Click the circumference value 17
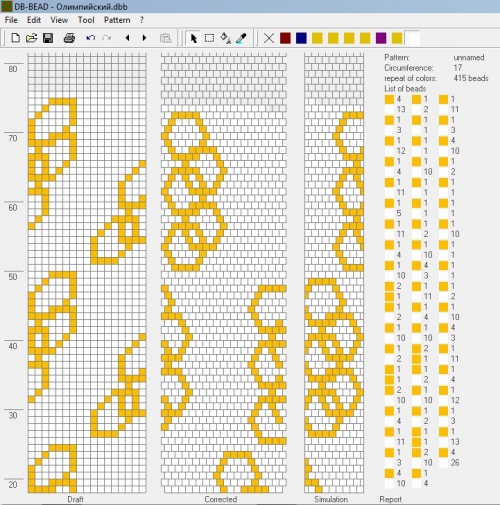 click(458, 68)
